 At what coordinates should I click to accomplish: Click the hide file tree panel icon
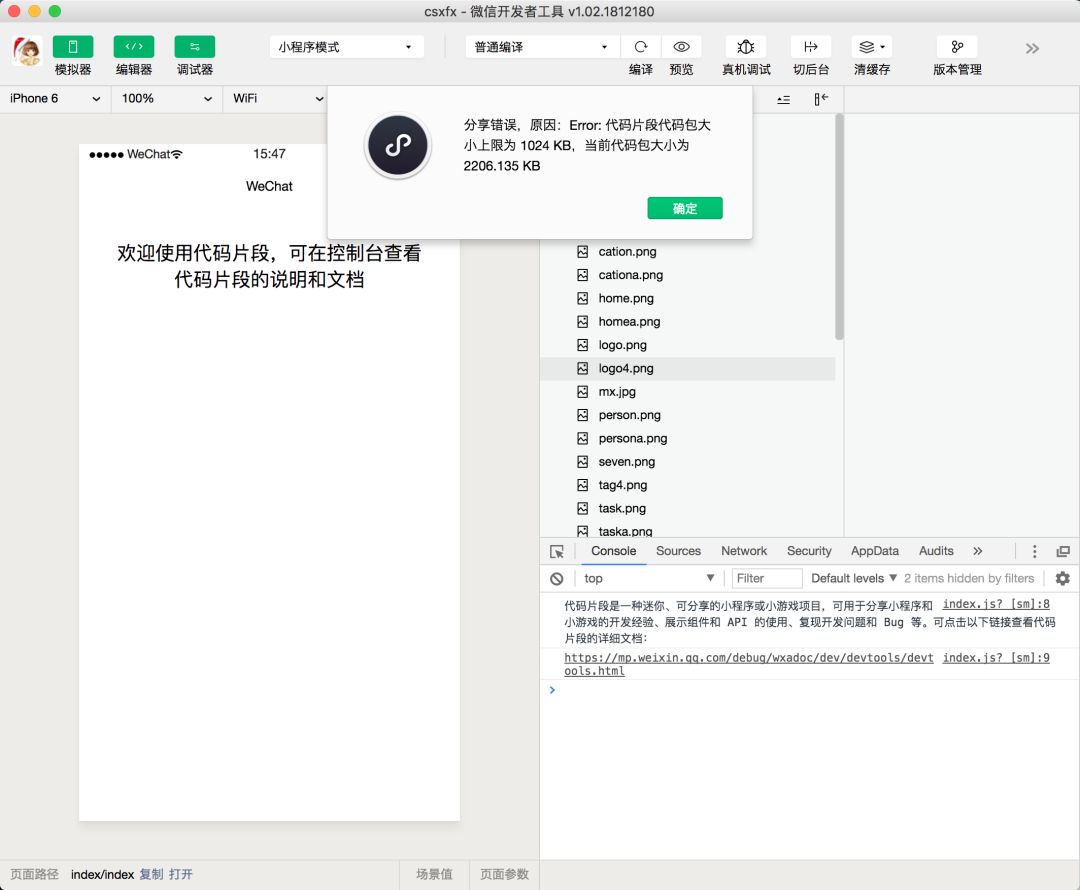tap(820, 99)
